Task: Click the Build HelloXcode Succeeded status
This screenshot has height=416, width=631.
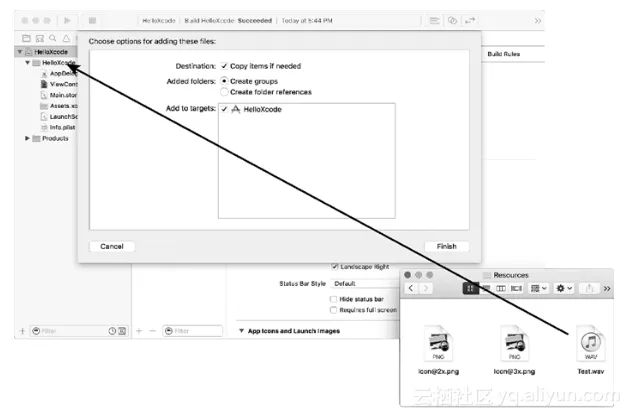Action: [228, 21]
